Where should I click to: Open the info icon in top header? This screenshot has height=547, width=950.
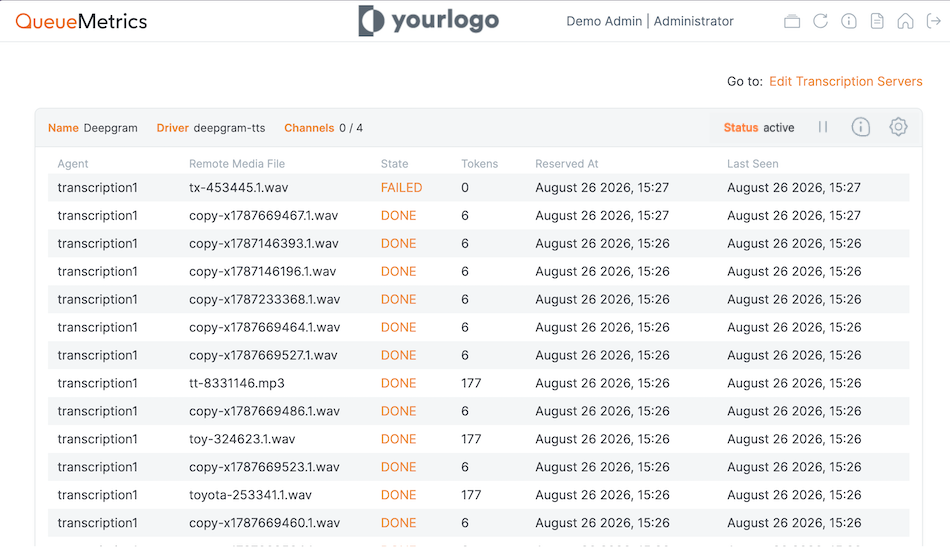849,21
